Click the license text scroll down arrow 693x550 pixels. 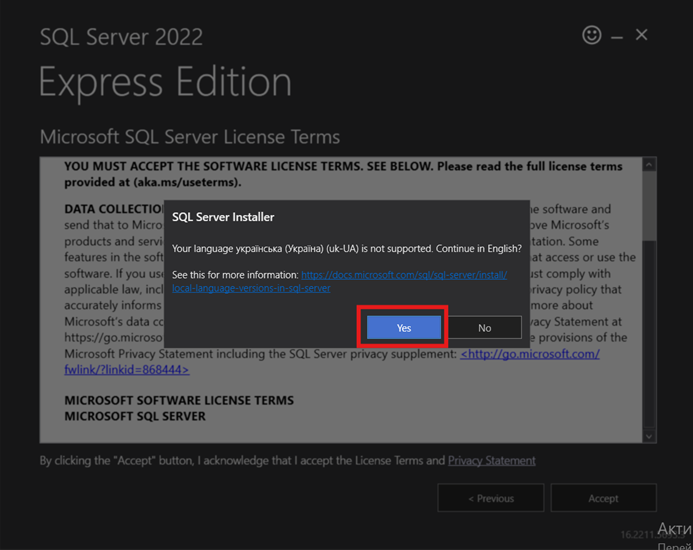(649, 436)
